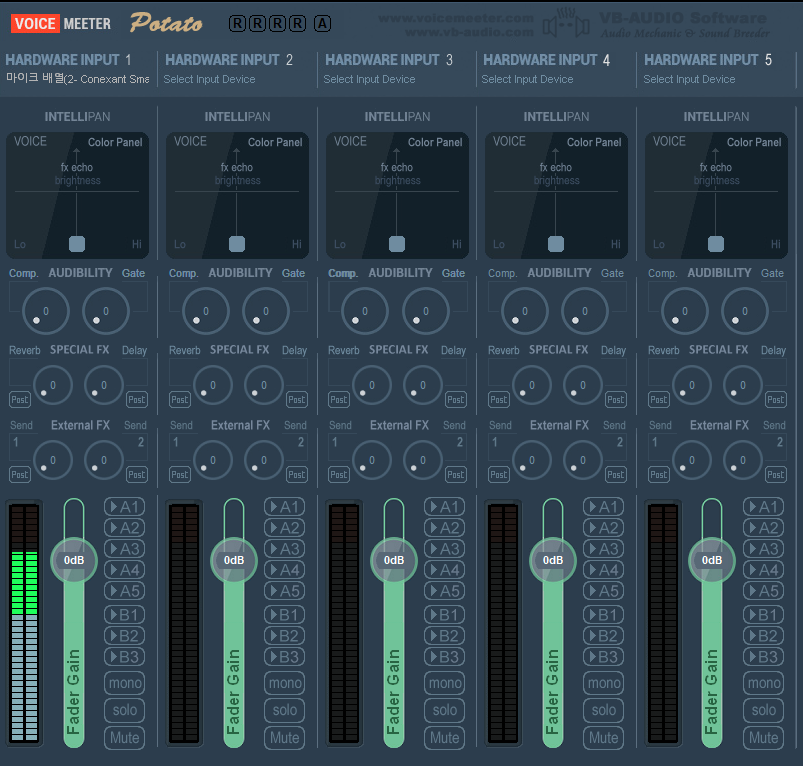The height and width of the screenshot is (766, 803).
Task: Click External FX Send 1 knob, Input 4
Action: click(532, 460)
